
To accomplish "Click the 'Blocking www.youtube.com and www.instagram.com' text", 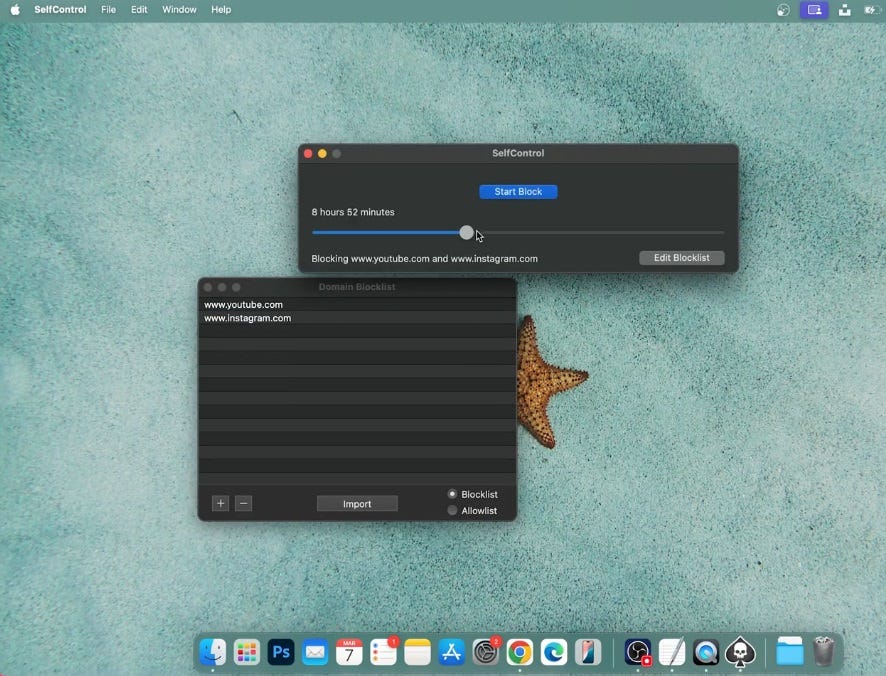I will (424, 259).
